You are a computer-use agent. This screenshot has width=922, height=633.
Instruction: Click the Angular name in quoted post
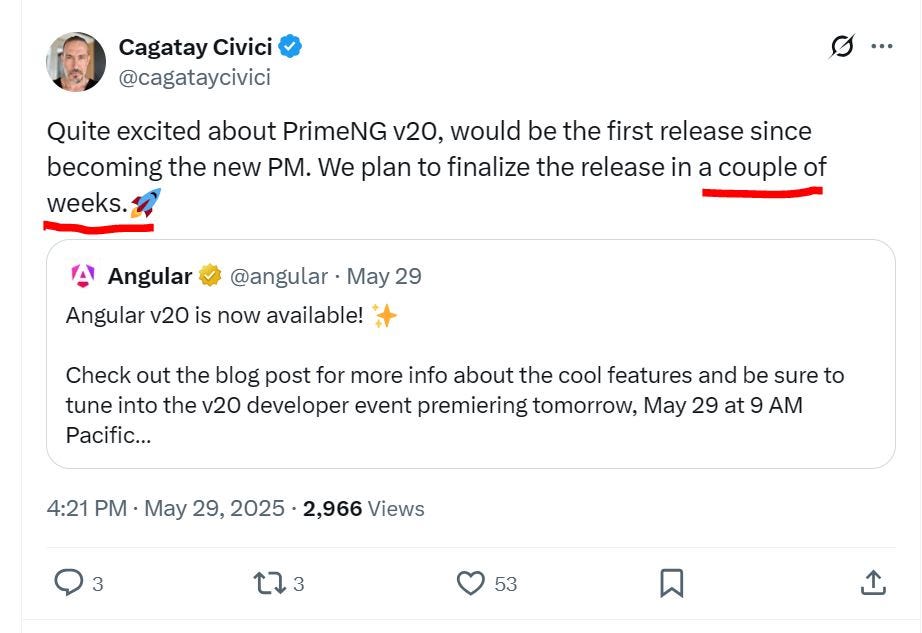point(150,276)
